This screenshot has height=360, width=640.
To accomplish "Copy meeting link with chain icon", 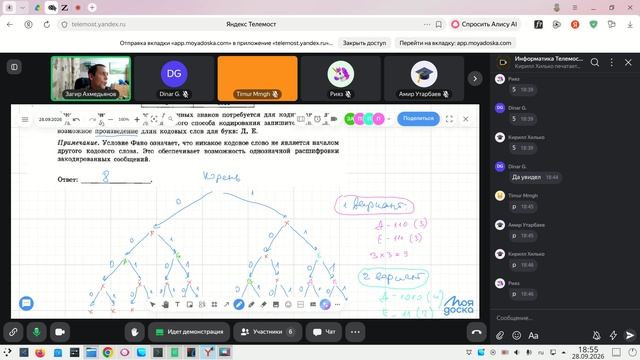I will pyautogui.click(x=13, y=332).
